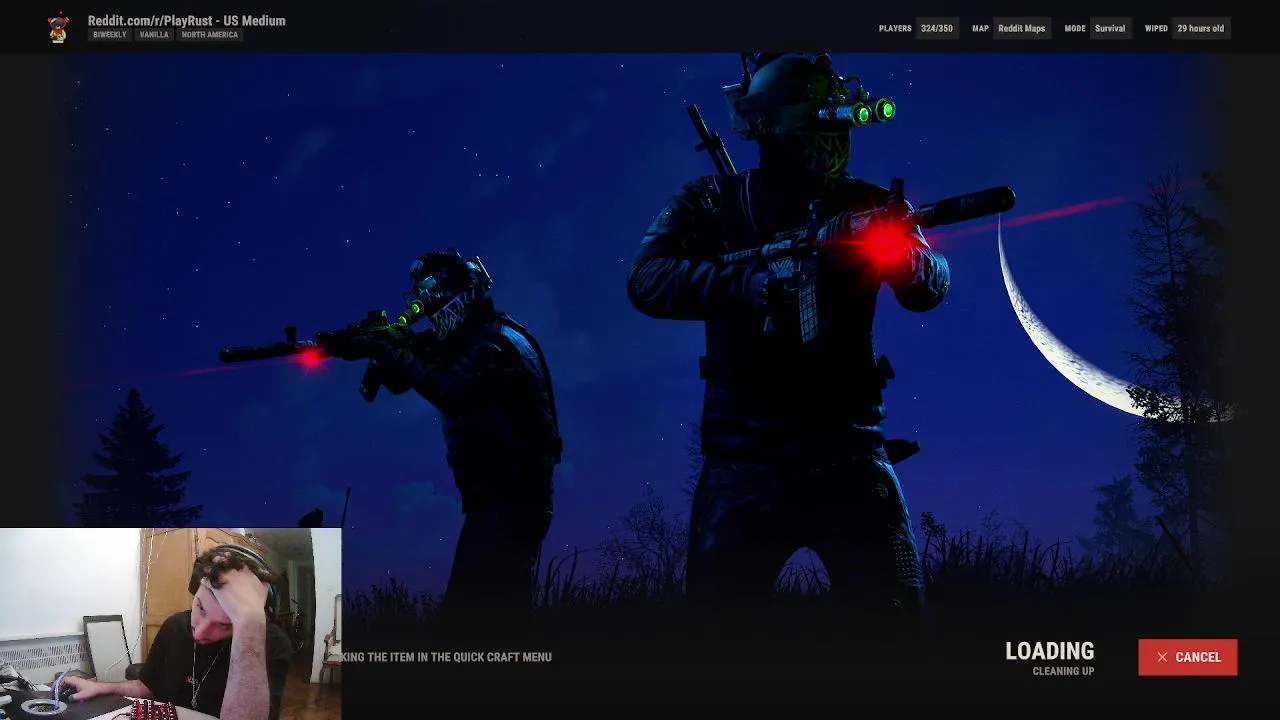The height and width of the screenshot is (720, 1280).
Task: Click the quick craft menu tip text
Action: (446, 657)
